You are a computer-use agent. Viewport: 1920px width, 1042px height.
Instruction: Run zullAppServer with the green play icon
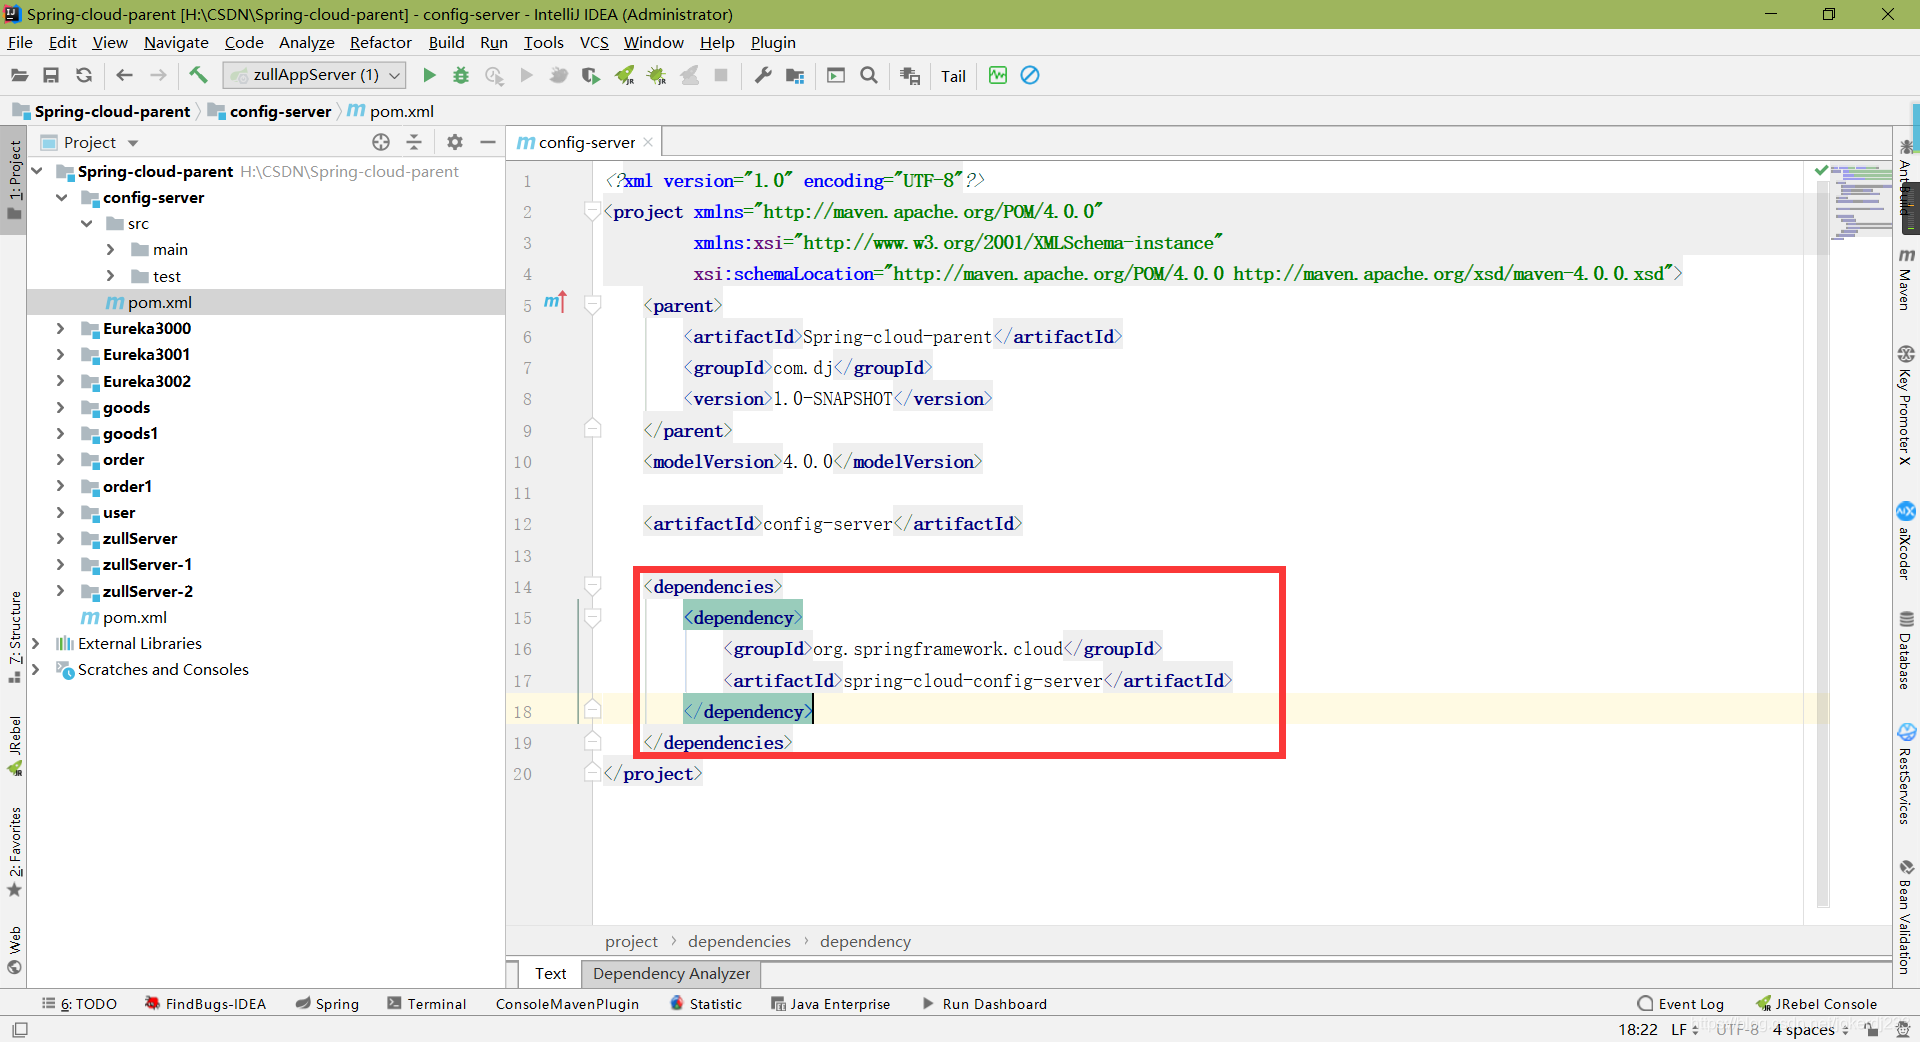[429, 75]
